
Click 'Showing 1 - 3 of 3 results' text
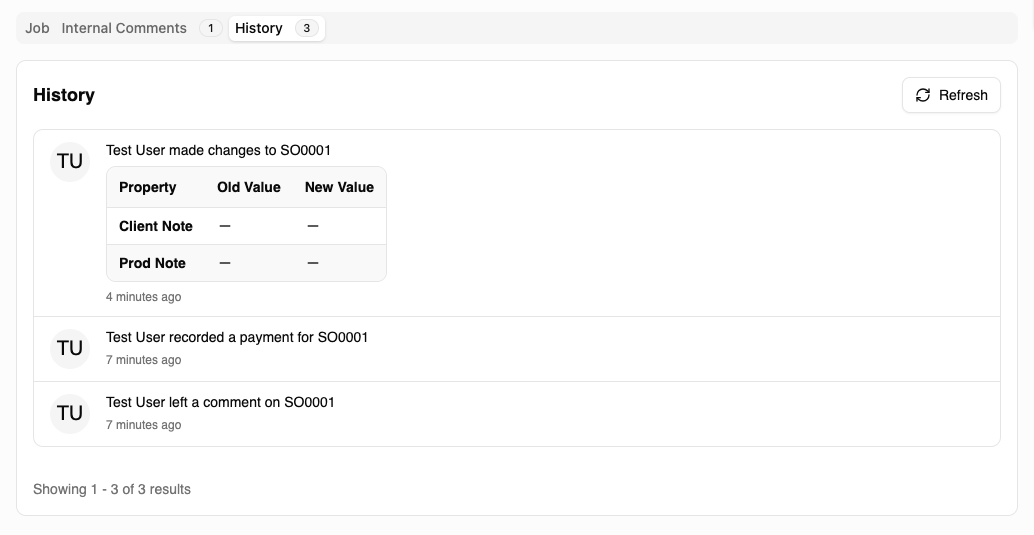point(112,489)
